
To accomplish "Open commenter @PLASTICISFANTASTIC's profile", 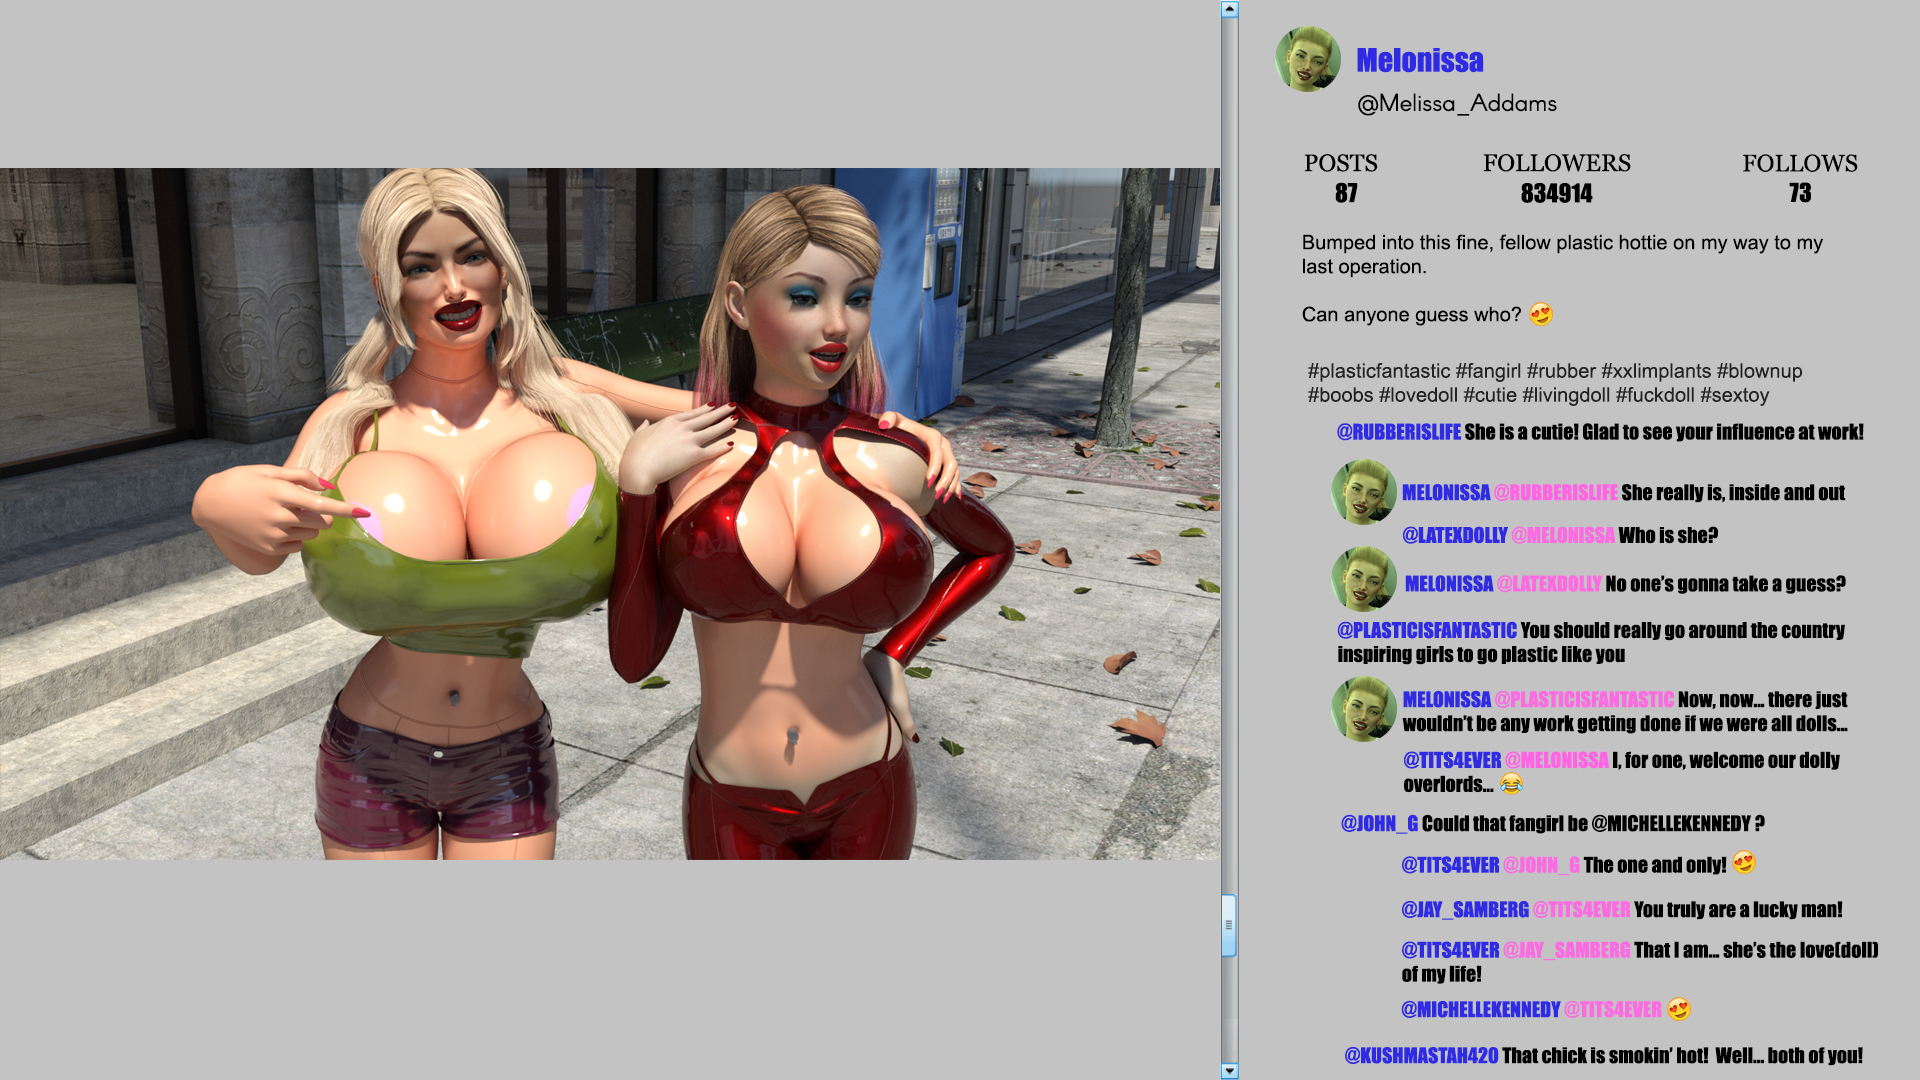I will (x=1427, y=630).
